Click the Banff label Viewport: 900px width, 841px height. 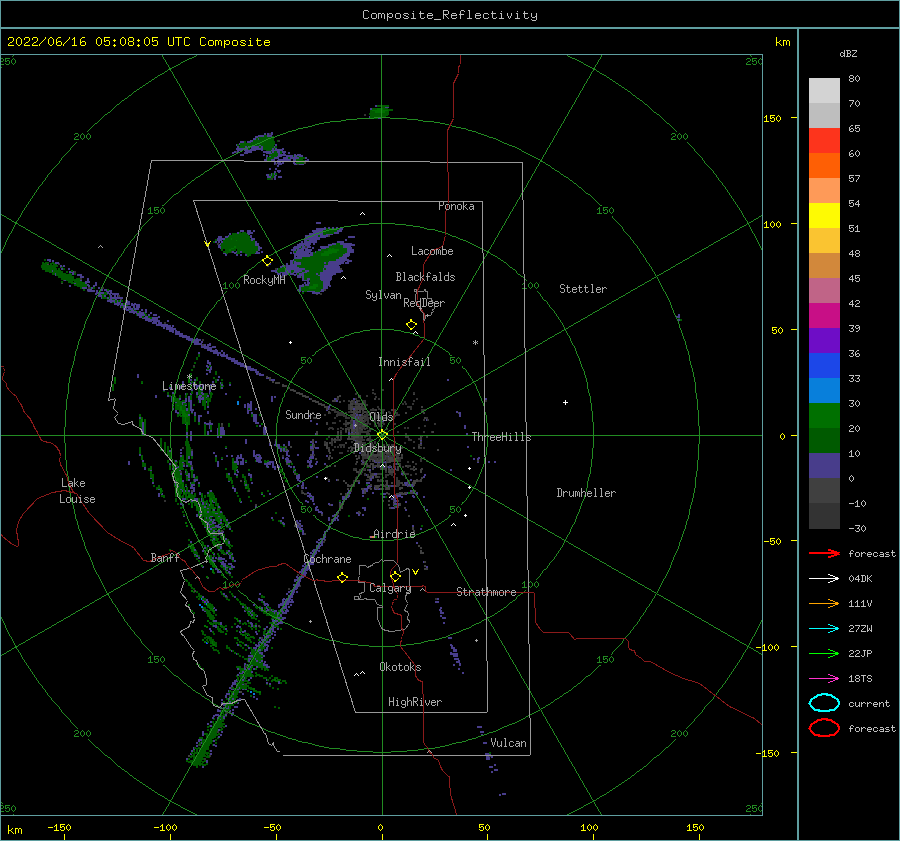tap(165, 557)
